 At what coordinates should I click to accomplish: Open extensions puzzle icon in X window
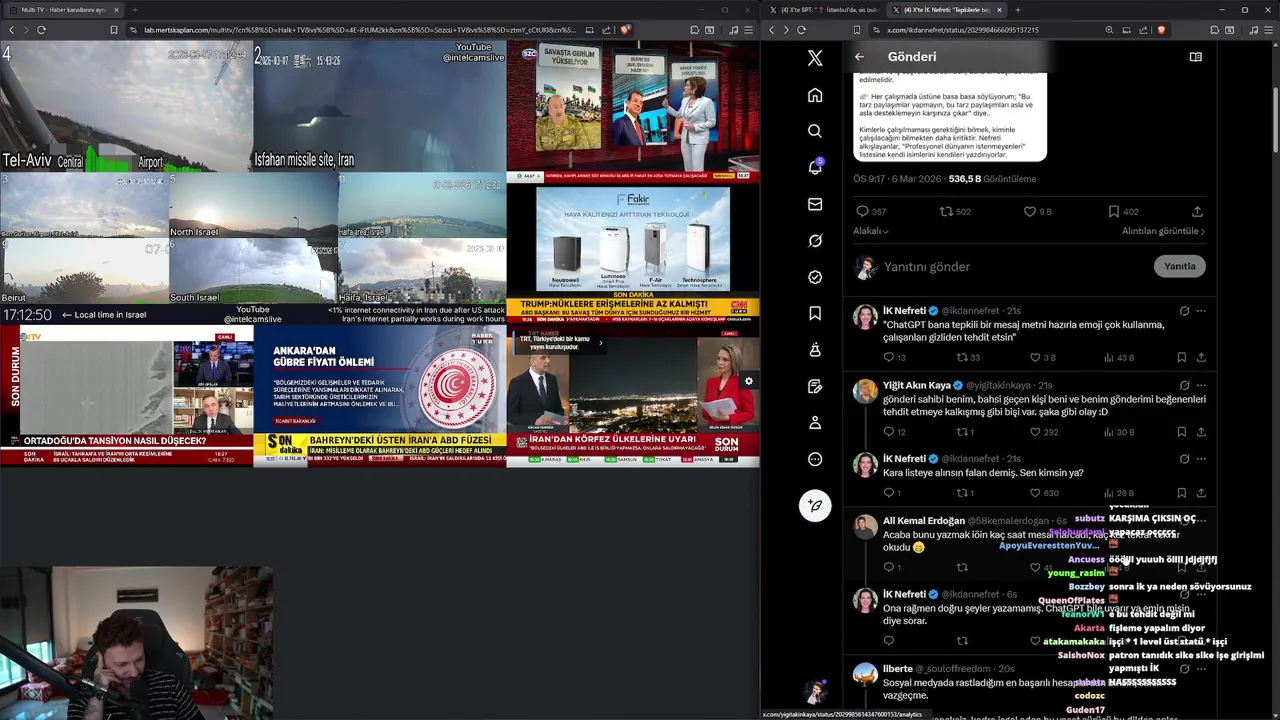coord(1214,30)
